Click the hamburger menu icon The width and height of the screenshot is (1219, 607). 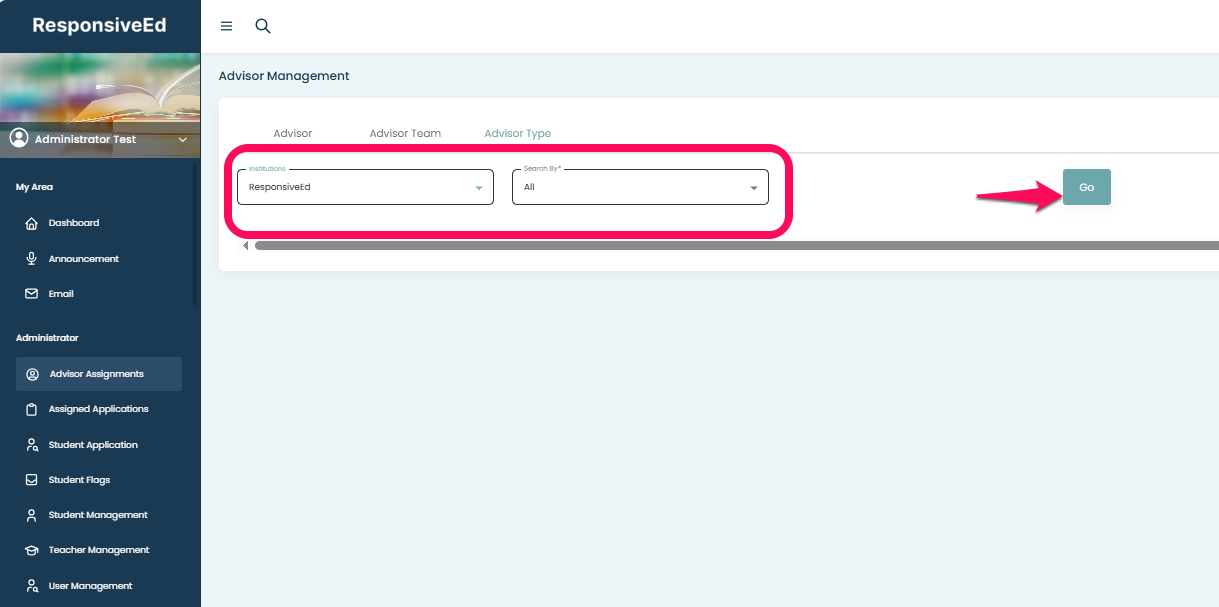tap(226, 26)
